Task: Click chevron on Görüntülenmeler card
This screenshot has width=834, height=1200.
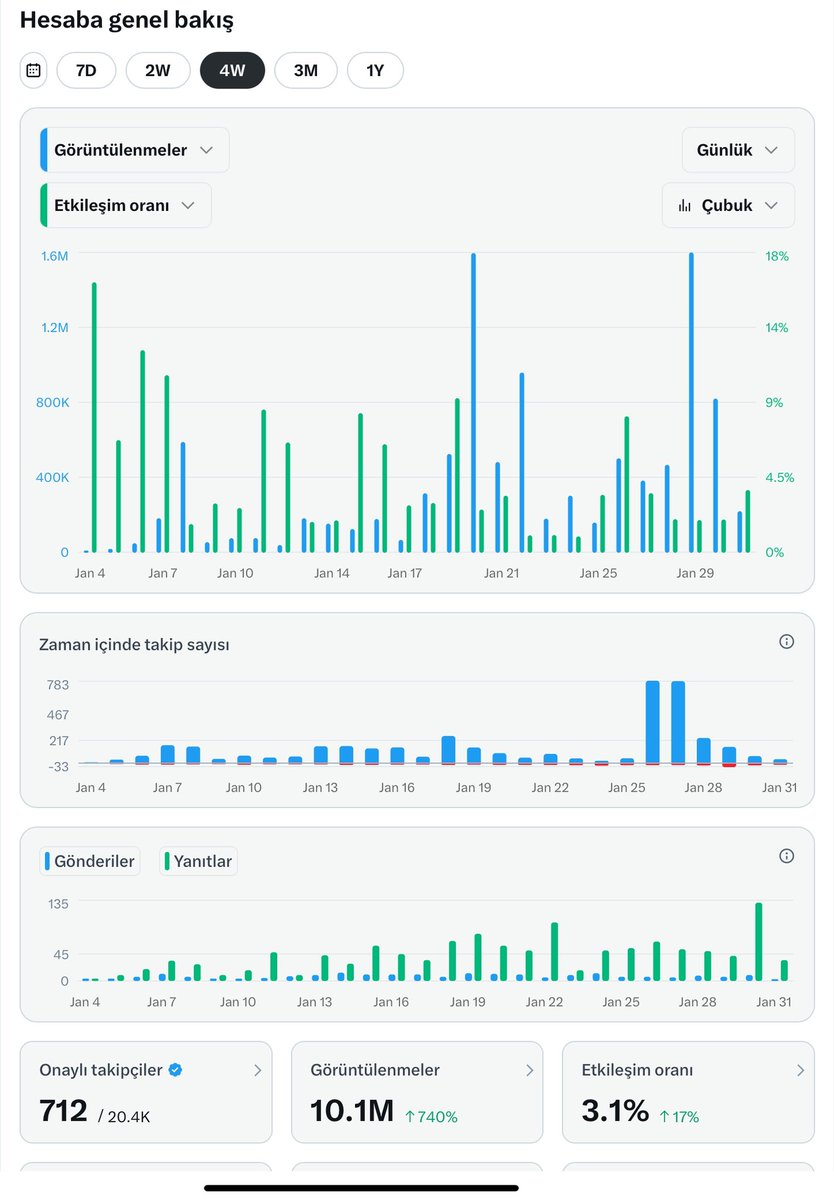Action: pos(528,1070)
